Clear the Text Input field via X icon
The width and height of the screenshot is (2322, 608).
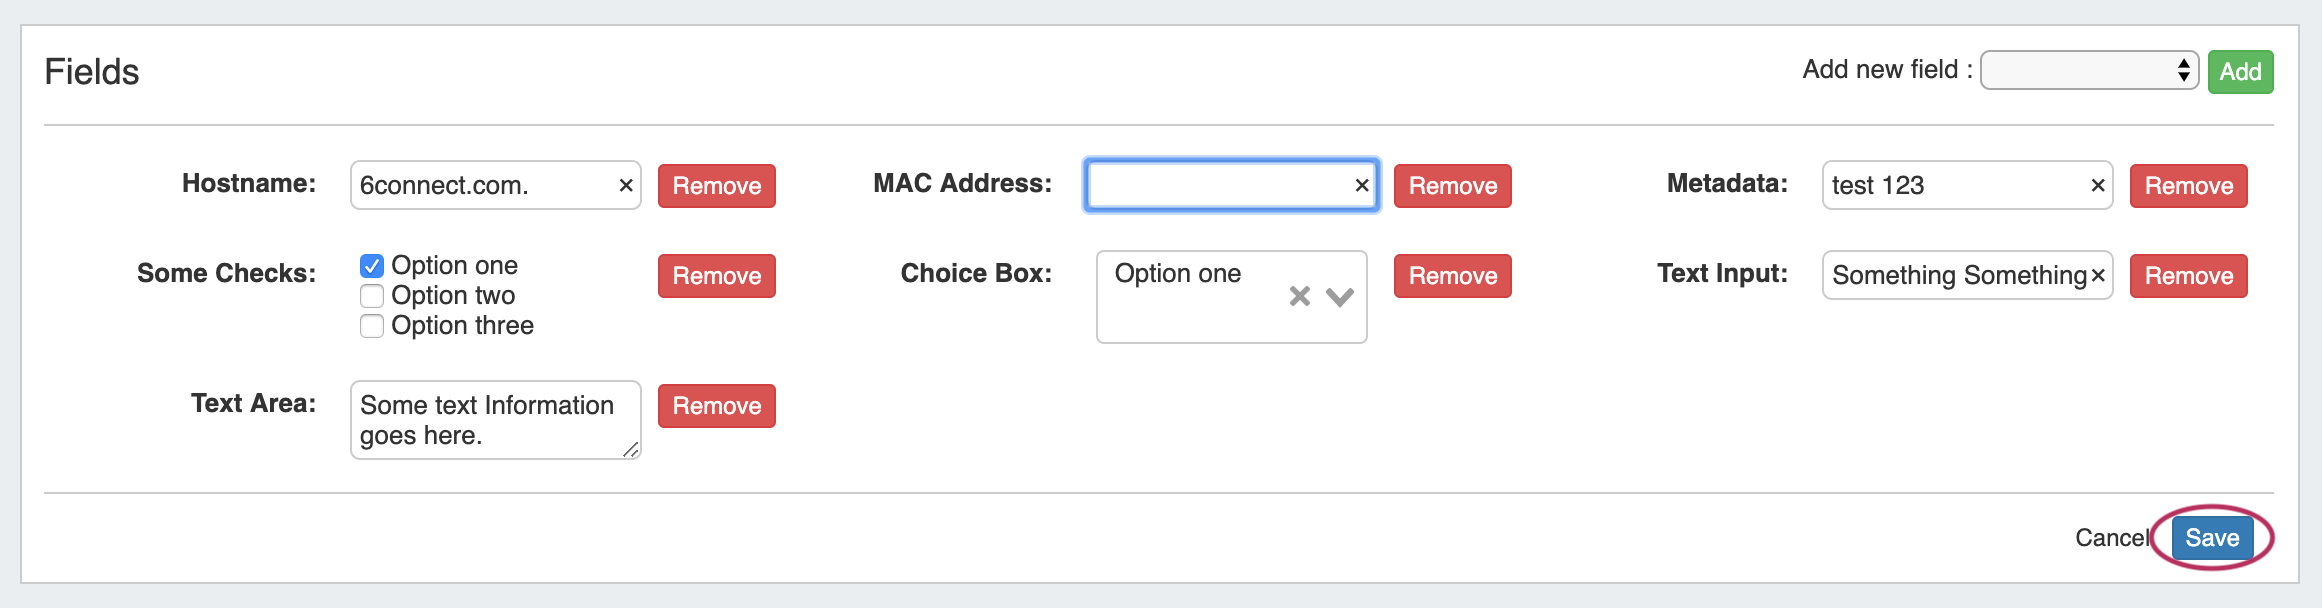pos(2098,276)
